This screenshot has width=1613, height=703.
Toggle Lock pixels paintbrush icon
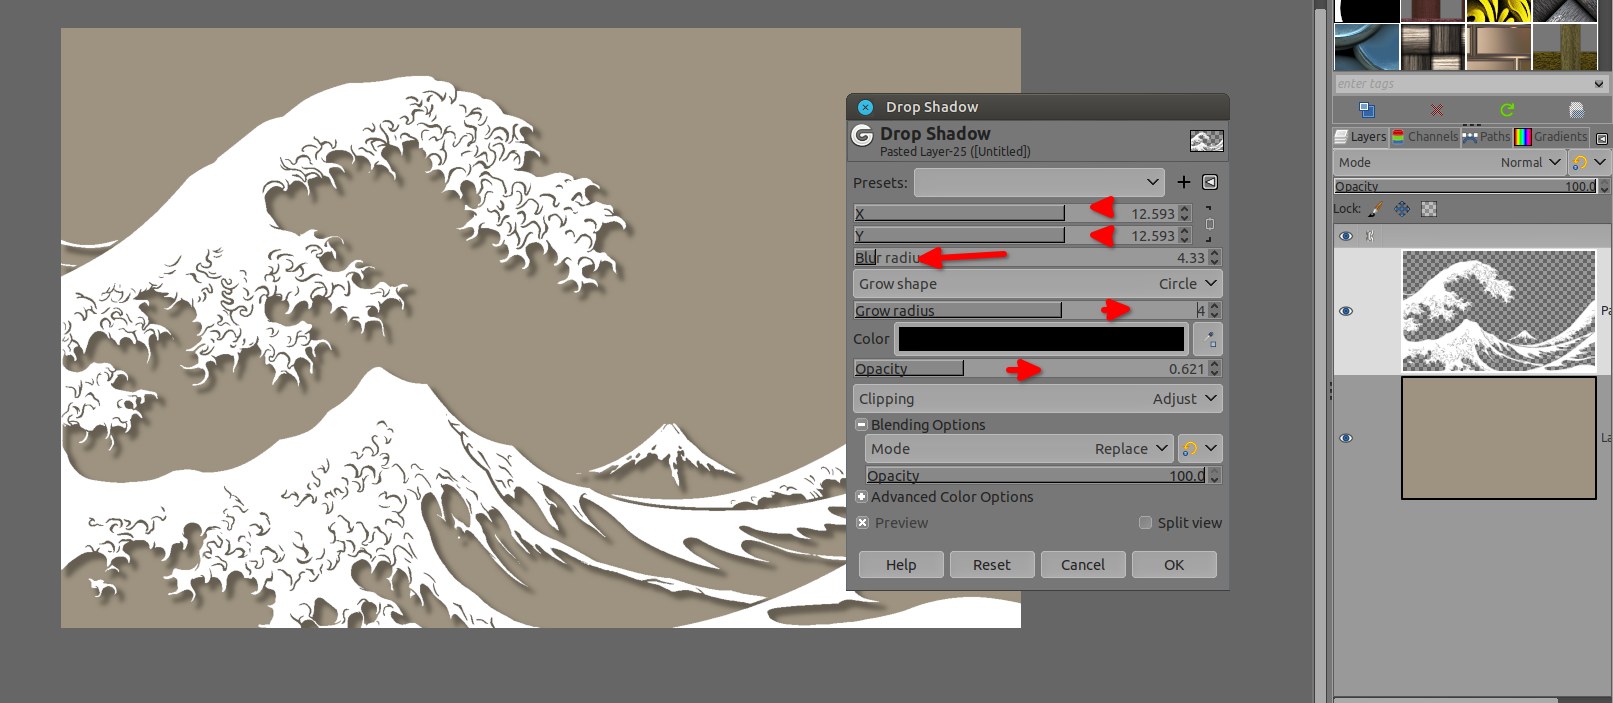pos(1377,209)
